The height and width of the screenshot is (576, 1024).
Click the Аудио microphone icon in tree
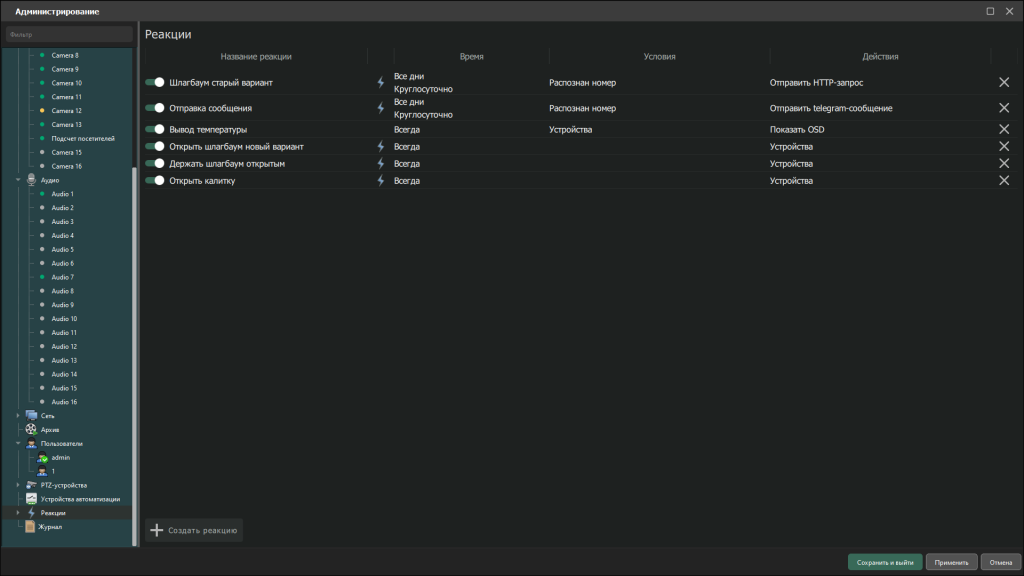(x=31, y=180)
